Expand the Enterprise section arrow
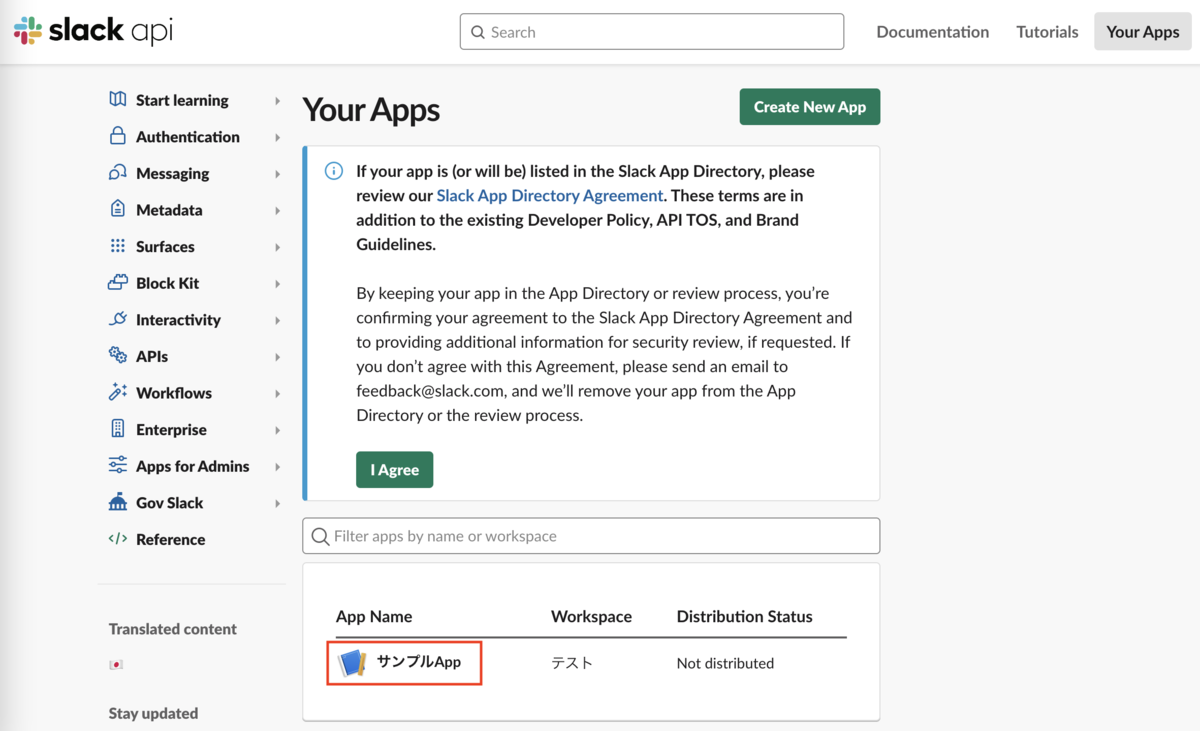This screenshot has height=731, width=1200. (x=278, y=430)
